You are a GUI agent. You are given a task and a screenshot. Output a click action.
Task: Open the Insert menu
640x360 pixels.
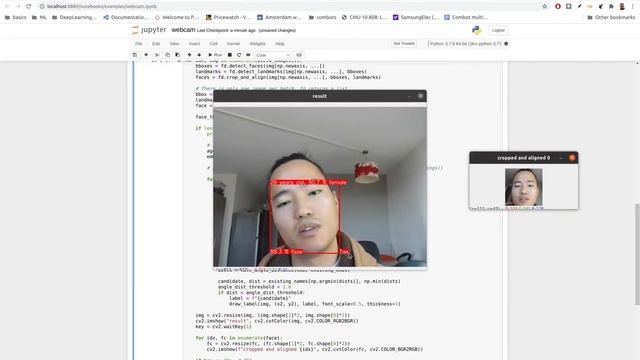tap(194, 44)
